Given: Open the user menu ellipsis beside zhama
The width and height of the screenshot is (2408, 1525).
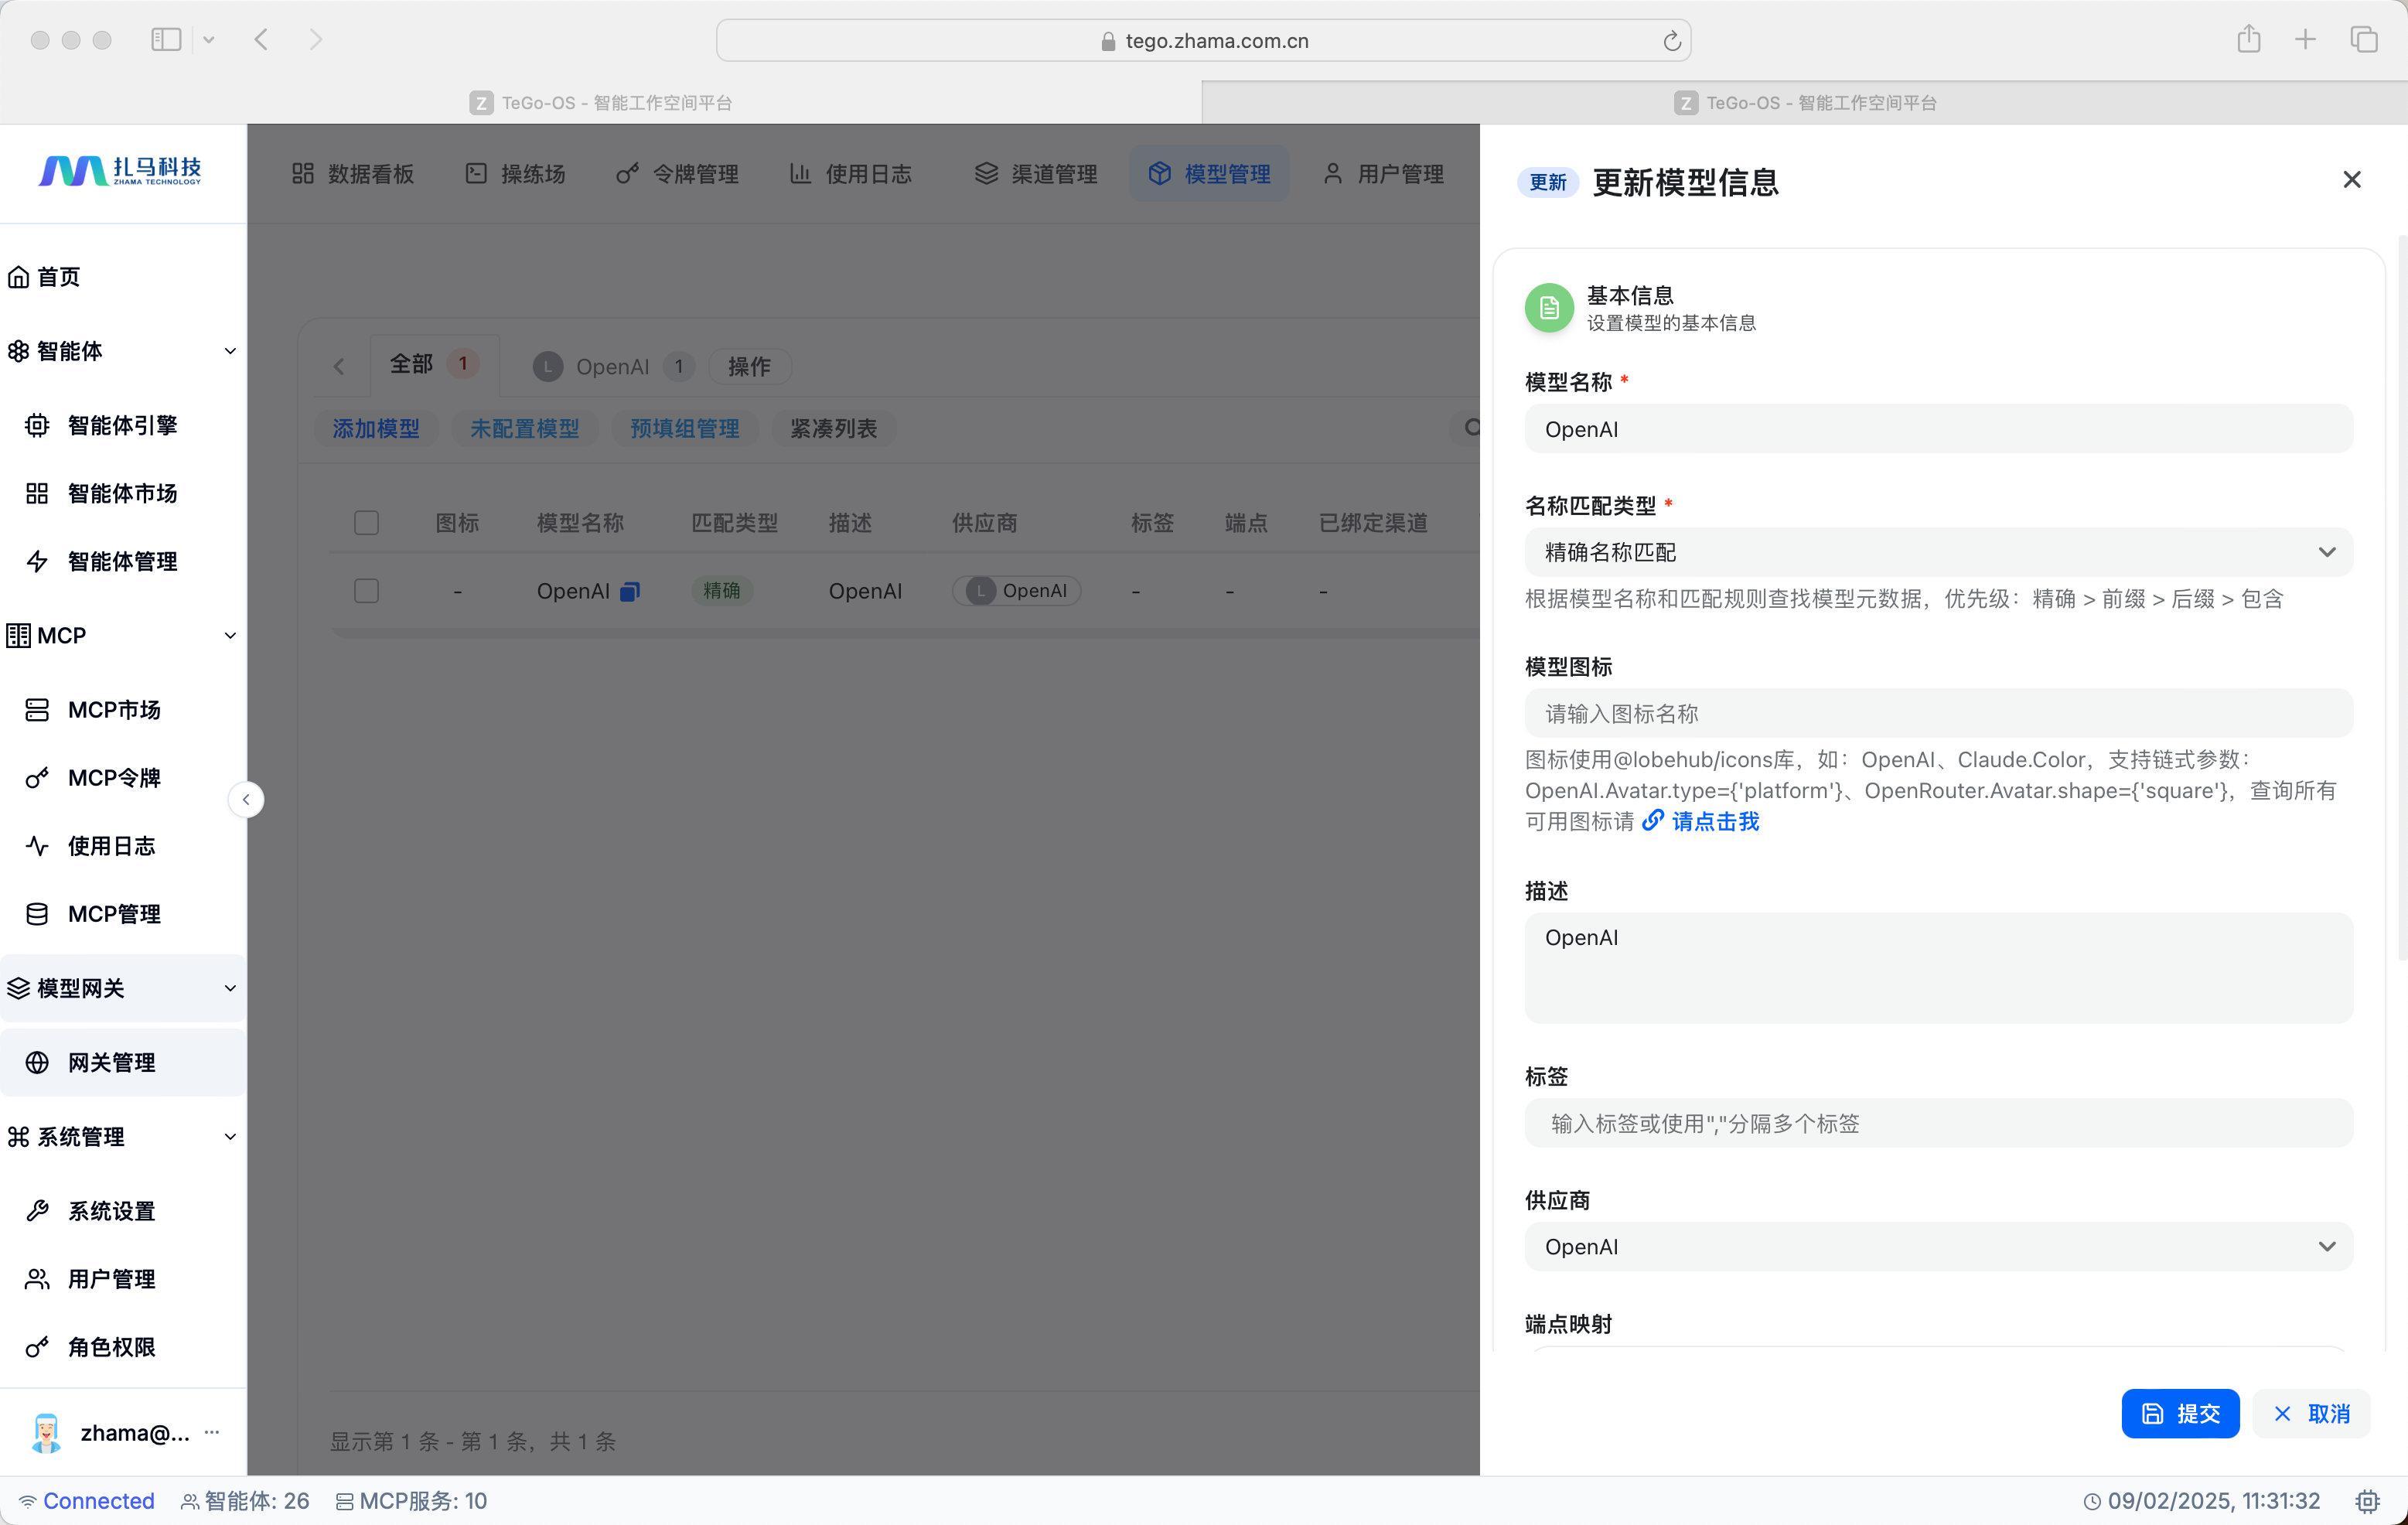Looking at the screenshot, I should point(212,1432).
